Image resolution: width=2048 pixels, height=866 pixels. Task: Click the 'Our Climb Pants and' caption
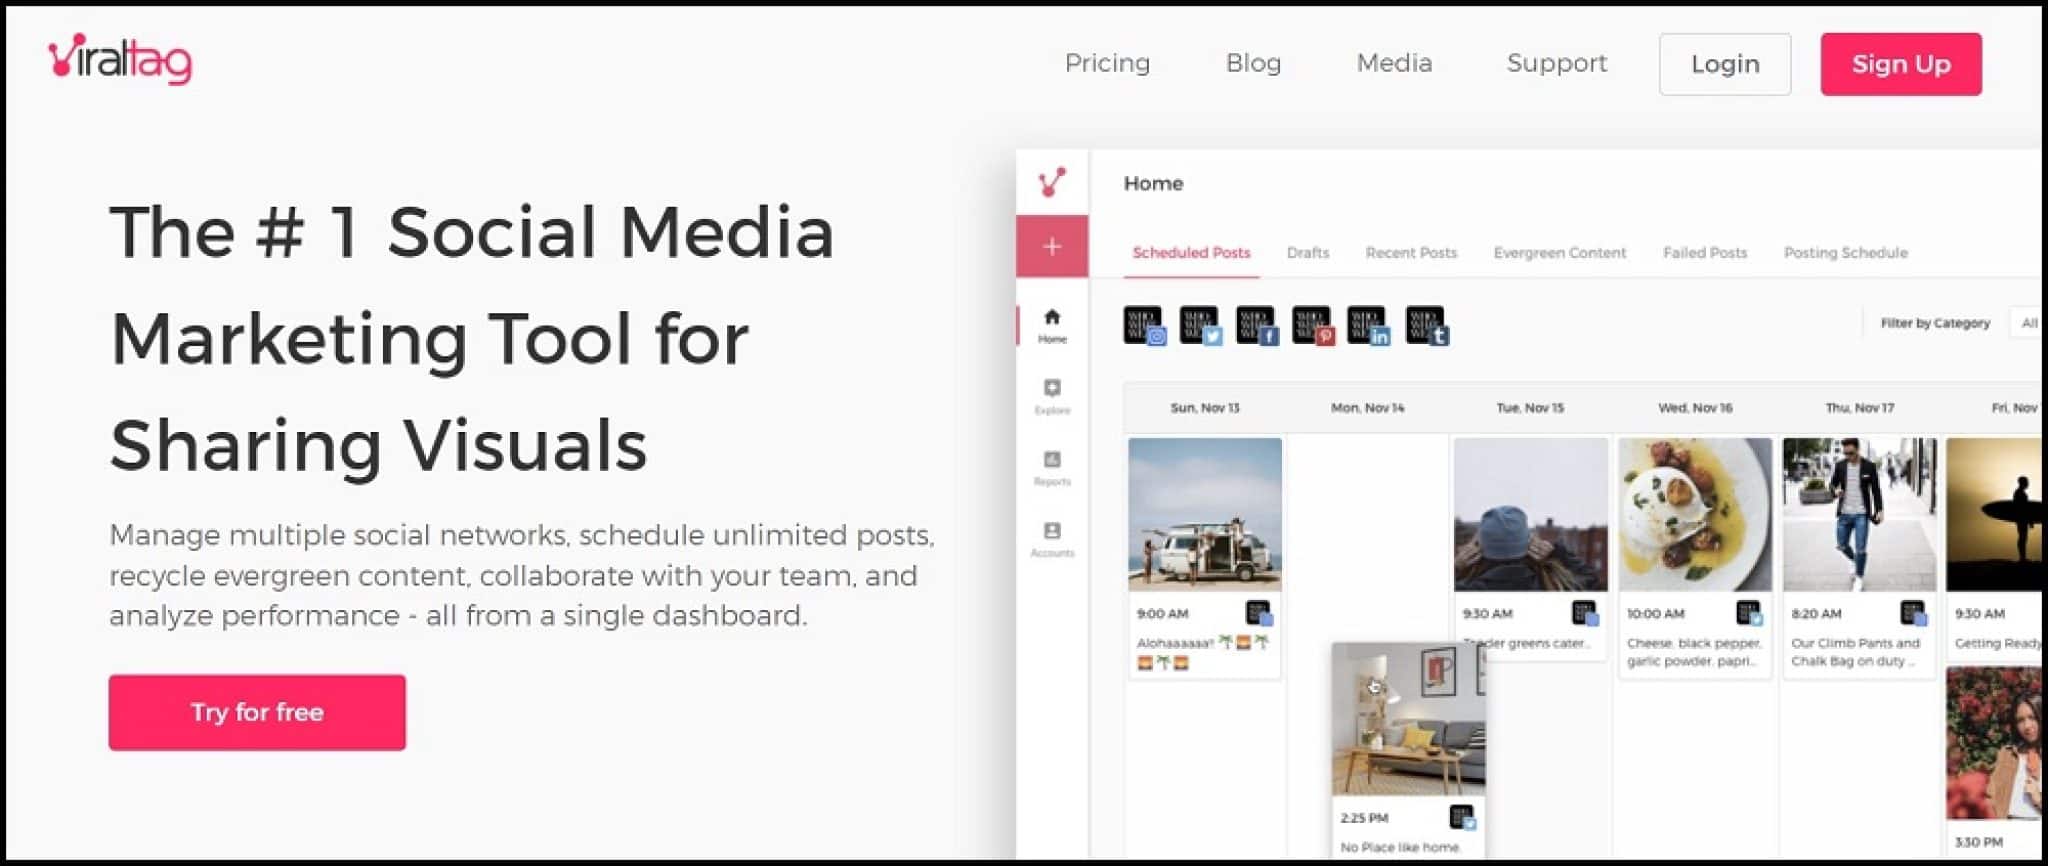coord(1856,652)
